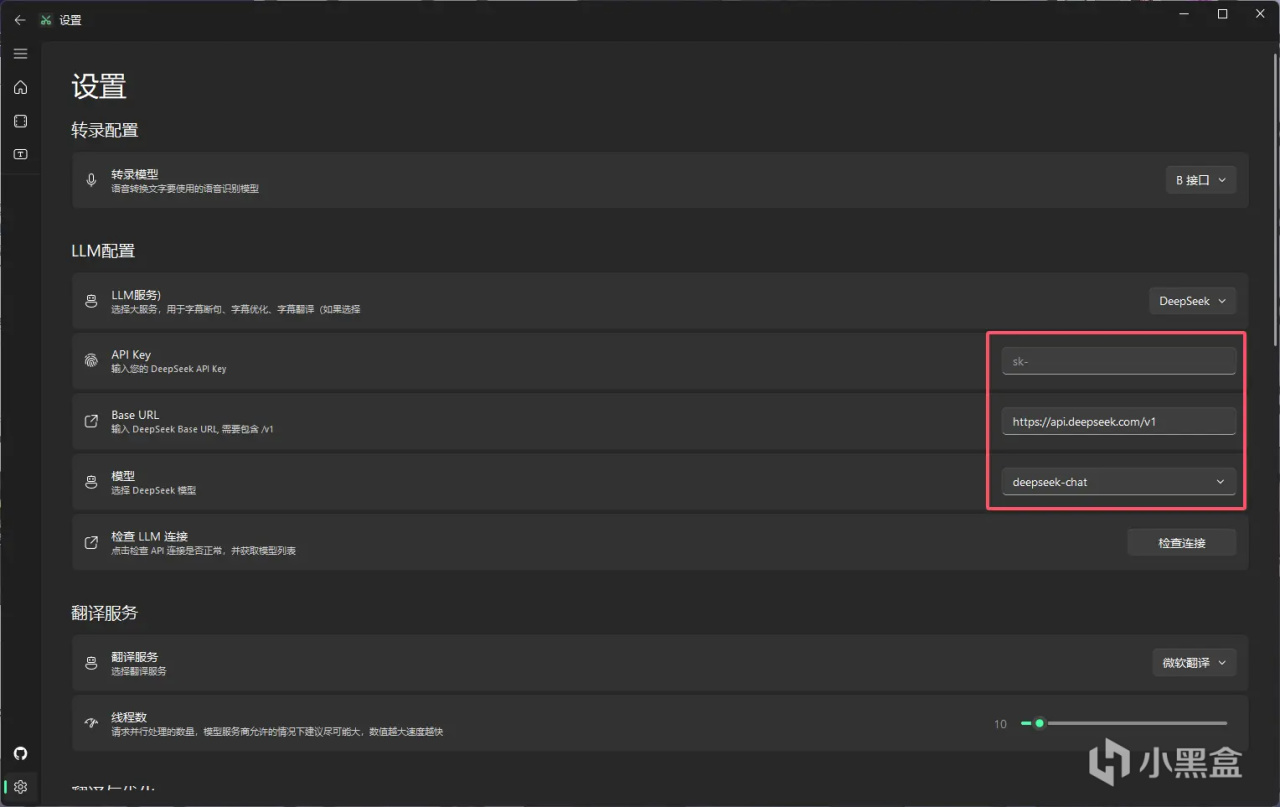This screenshot has height=807, width=1280.
Task: Click the 转录配置 section heading
Action: [105, 130]
